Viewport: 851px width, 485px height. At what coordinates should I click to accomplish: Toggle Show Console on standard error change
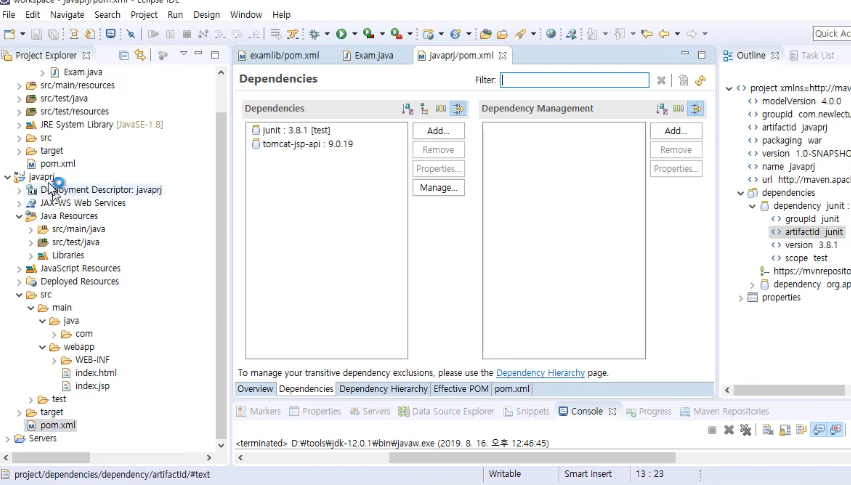[x=836, y=430]
